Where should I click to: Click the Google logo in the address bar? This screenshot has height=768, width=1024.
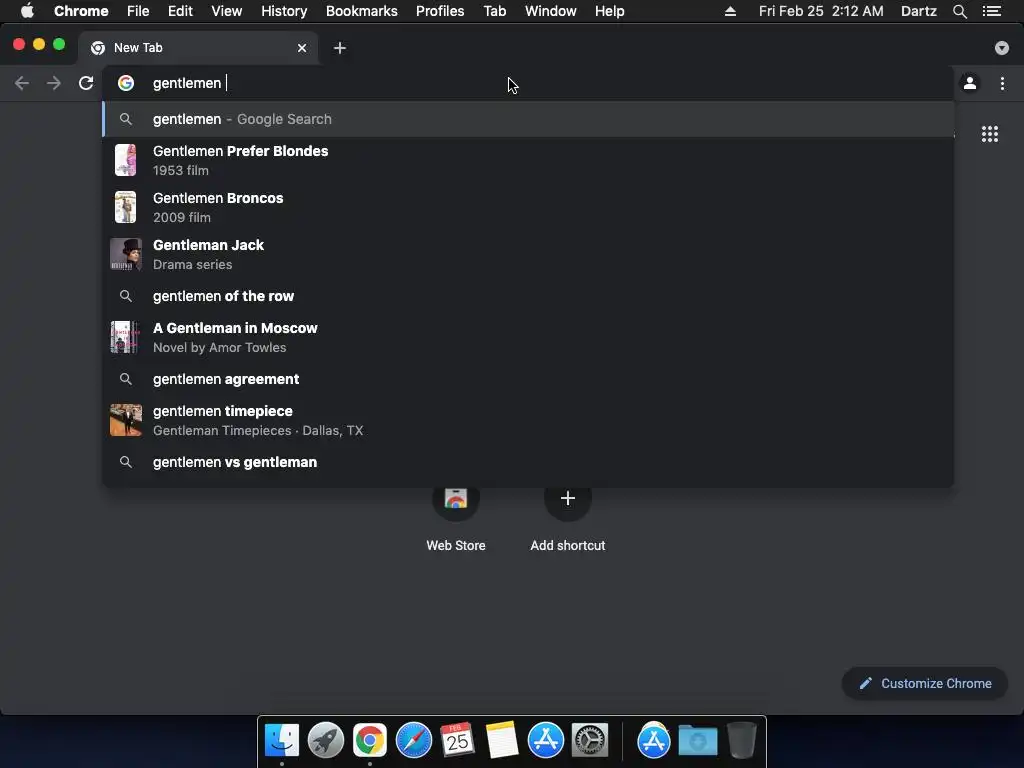pyautogui.click(x=125, y=83)
